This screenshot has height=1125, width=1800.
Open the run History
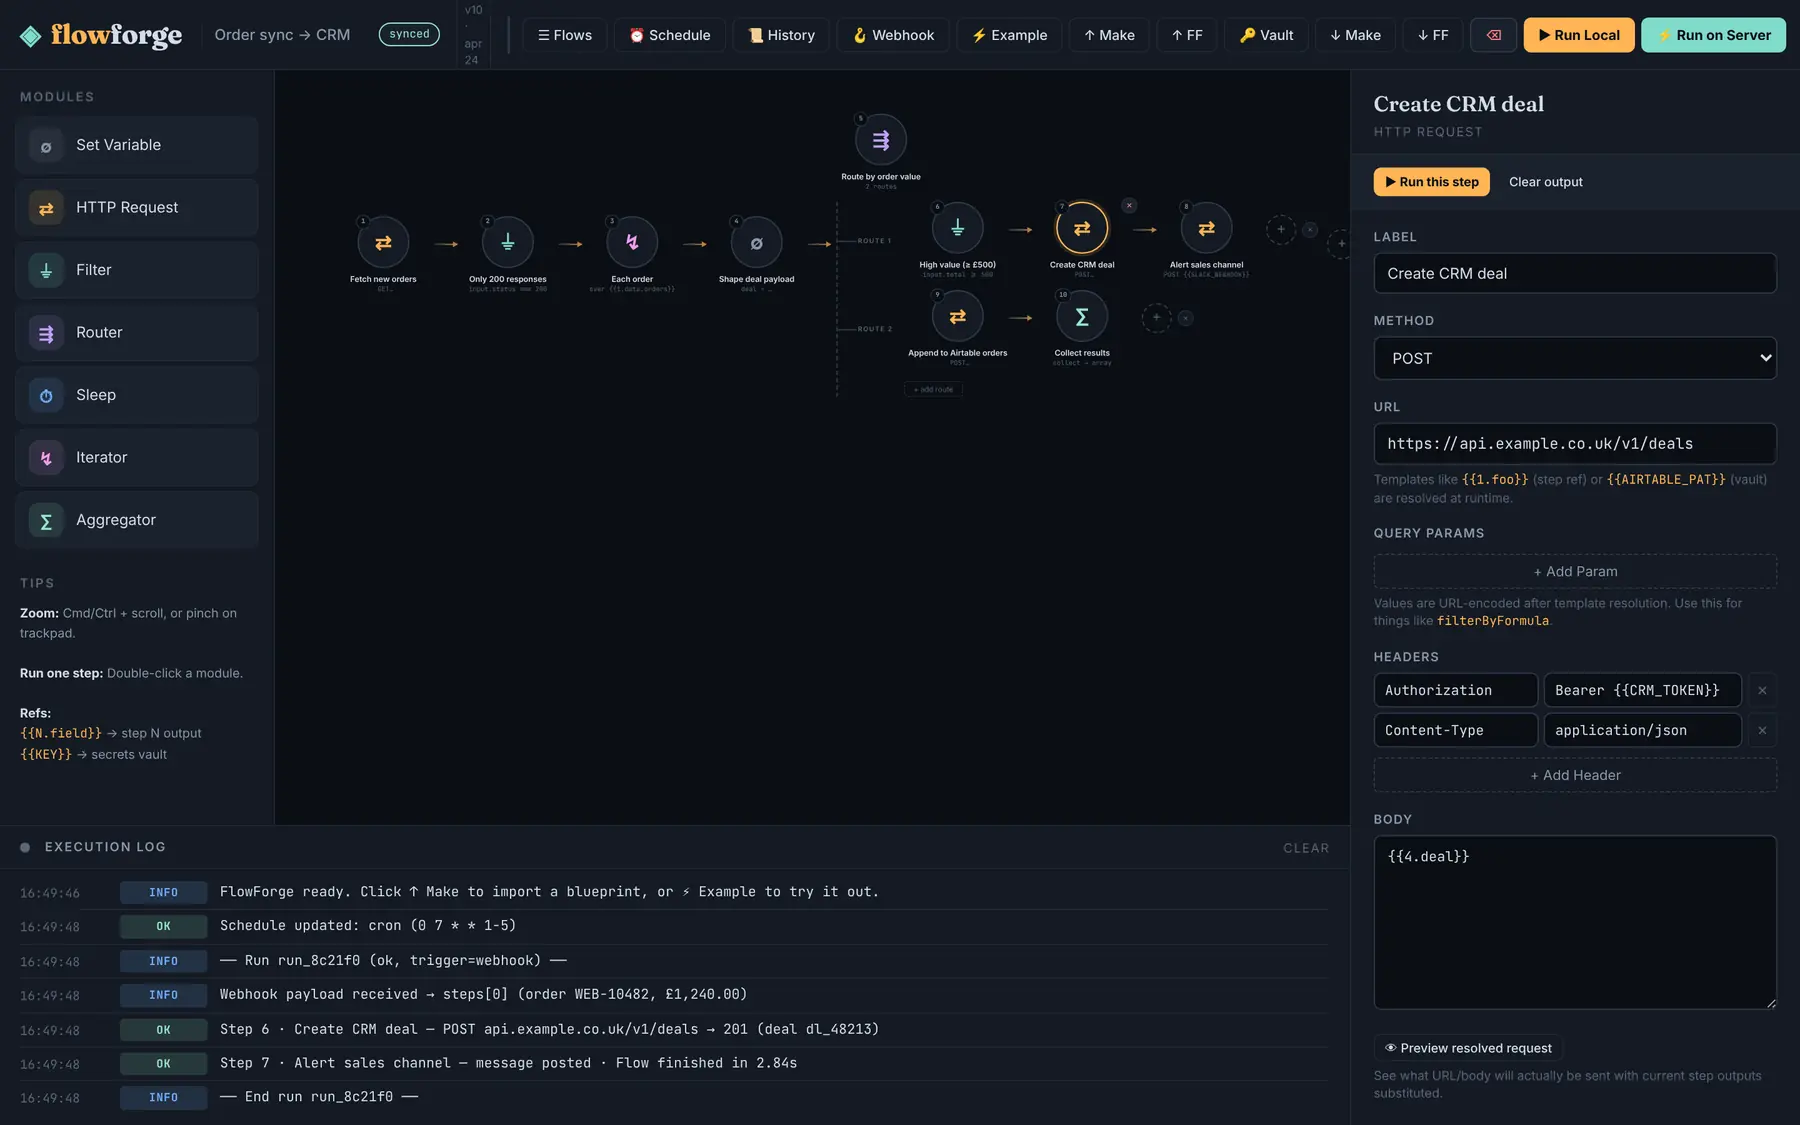pos(781,35)
